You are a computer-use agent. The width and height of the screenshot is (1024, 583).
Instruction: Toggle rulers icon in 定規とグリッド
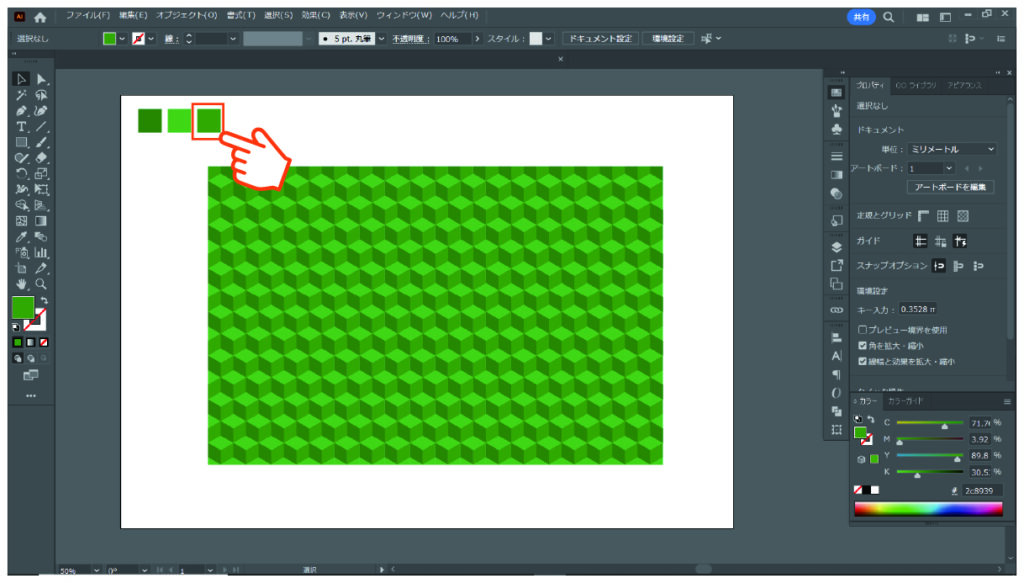pos(923,215)
